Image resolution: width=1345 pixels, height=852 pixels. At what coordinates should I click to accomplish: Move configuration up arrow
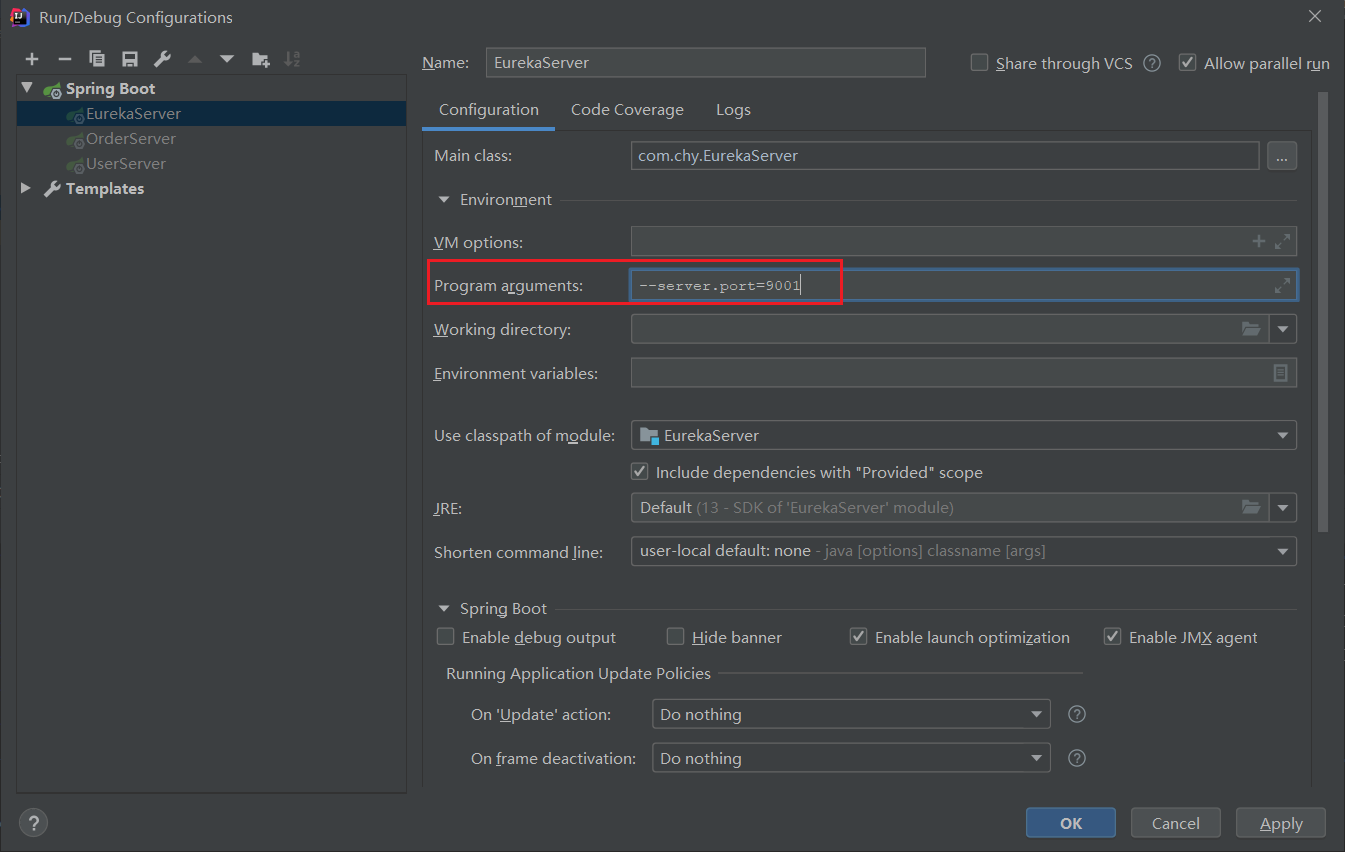click(x=195, y=59)
